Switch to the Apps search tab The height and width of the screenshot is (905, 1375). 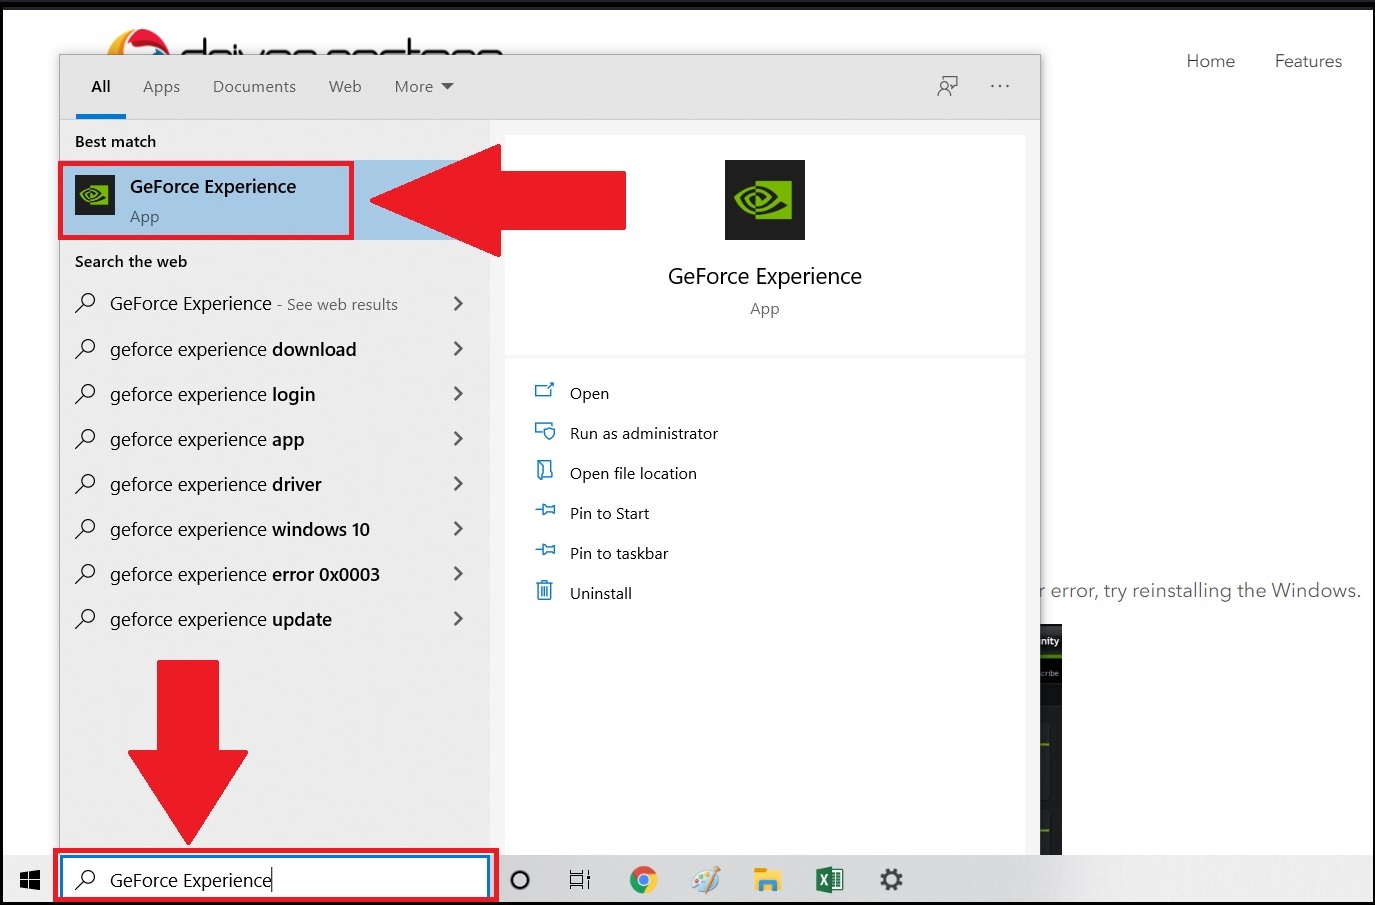click(x=161, y=87)
